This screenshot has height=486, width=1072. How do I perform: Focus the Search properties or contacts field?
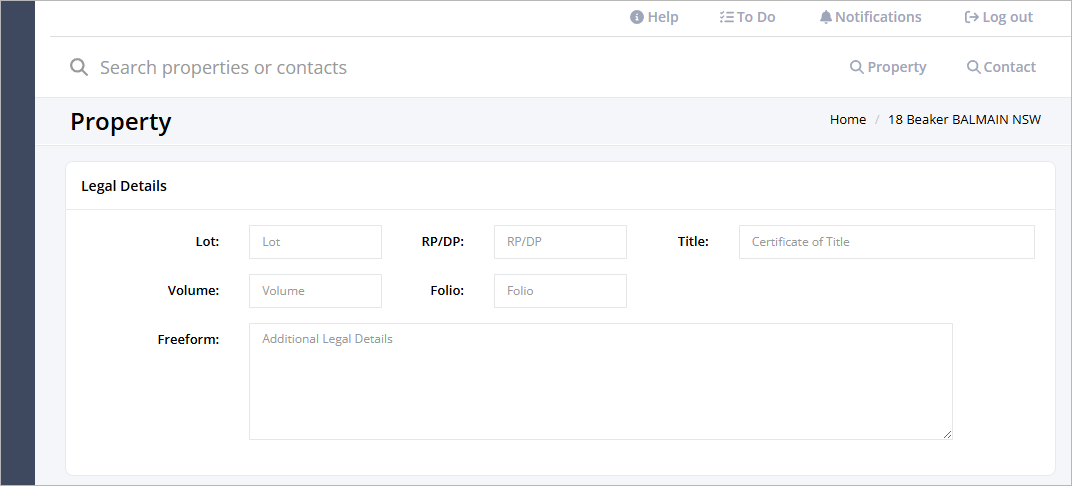tap(224, 68)
